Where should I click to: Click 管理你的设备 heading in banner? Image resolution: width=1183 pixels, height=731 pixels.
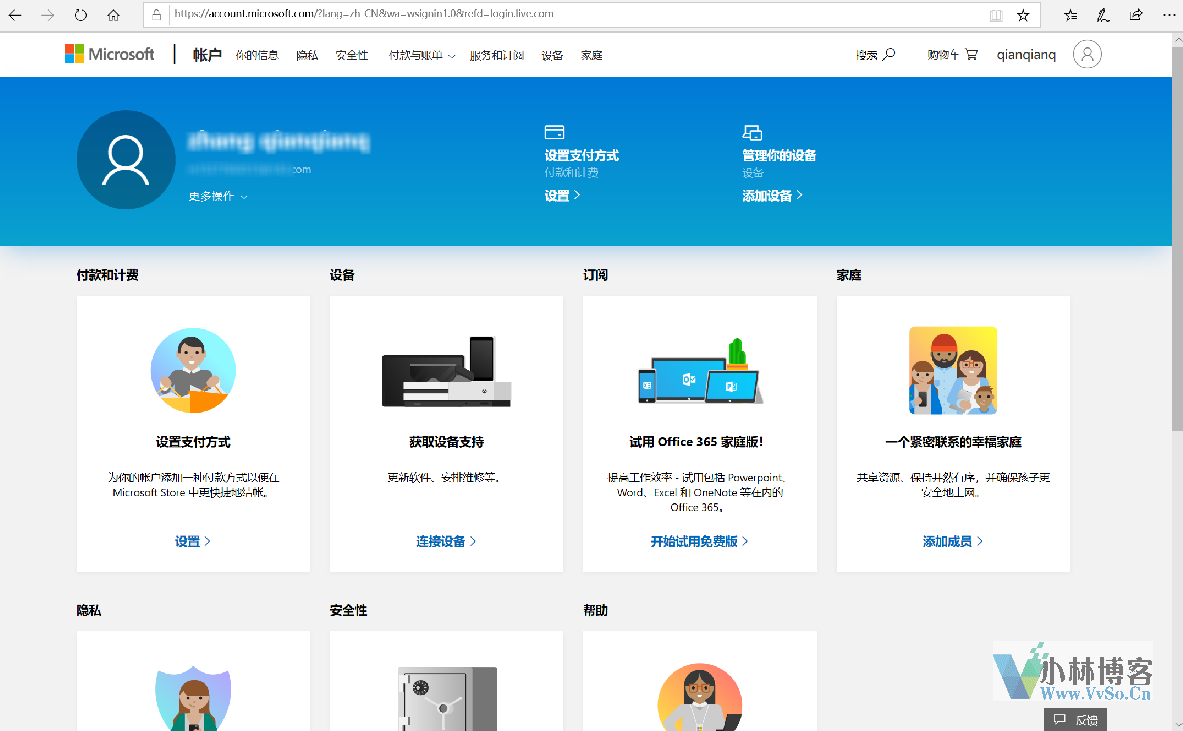tap(779, 155)
